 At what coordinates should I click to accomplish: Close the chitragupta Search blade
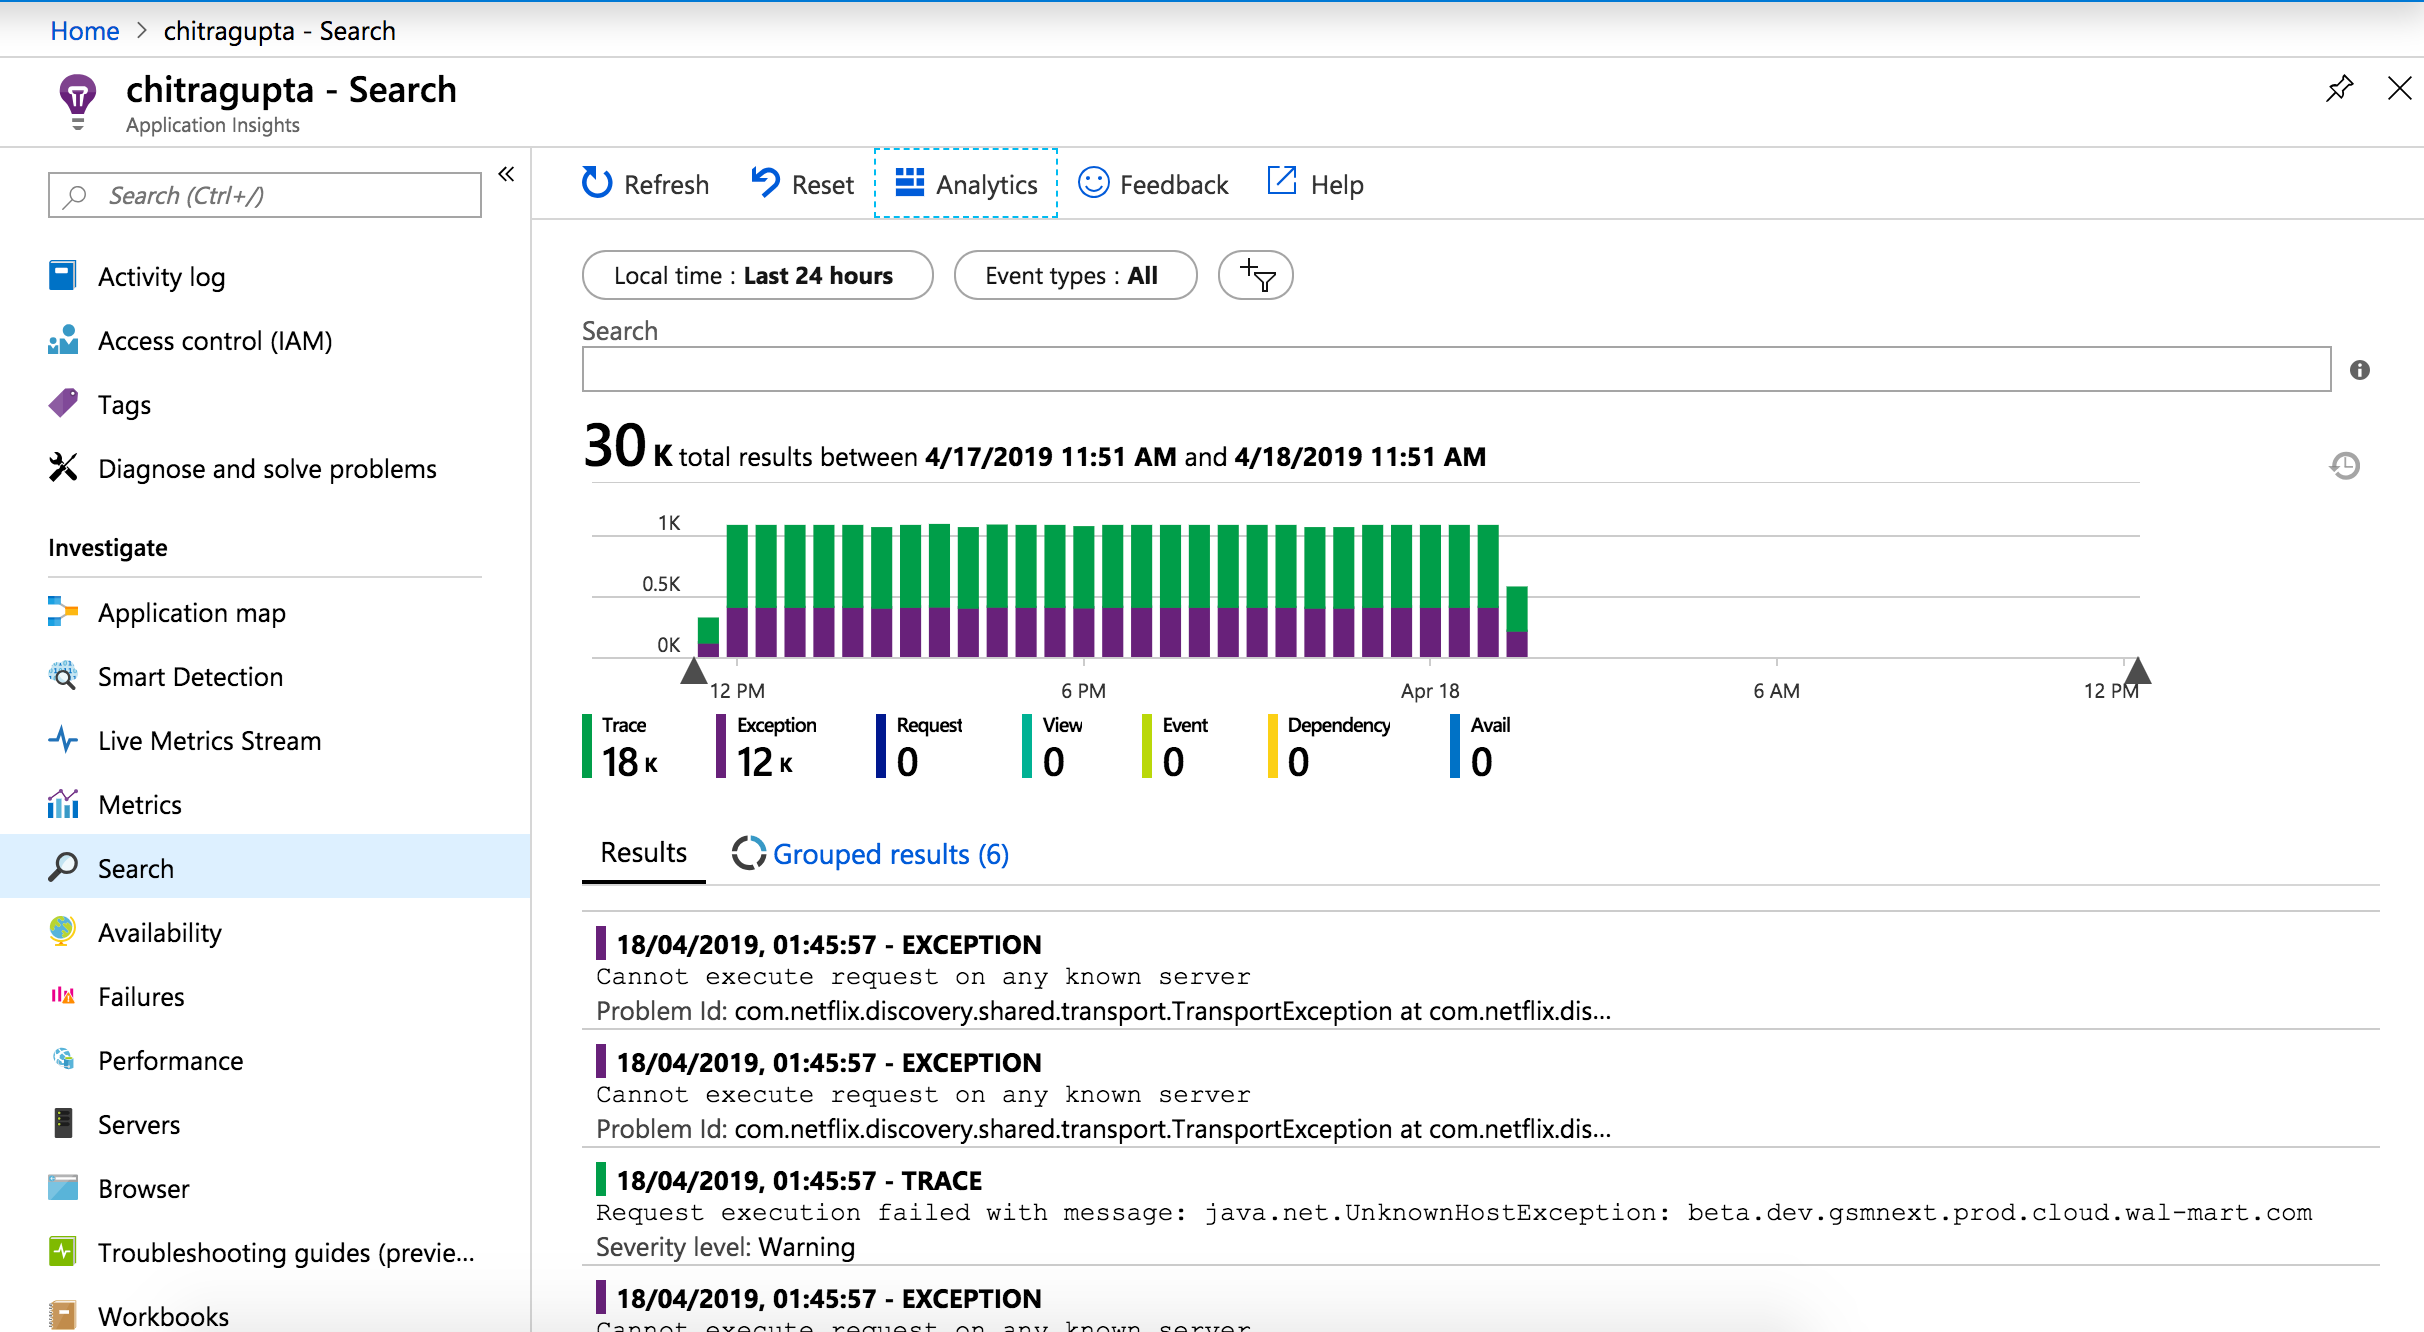point(2399,89)
